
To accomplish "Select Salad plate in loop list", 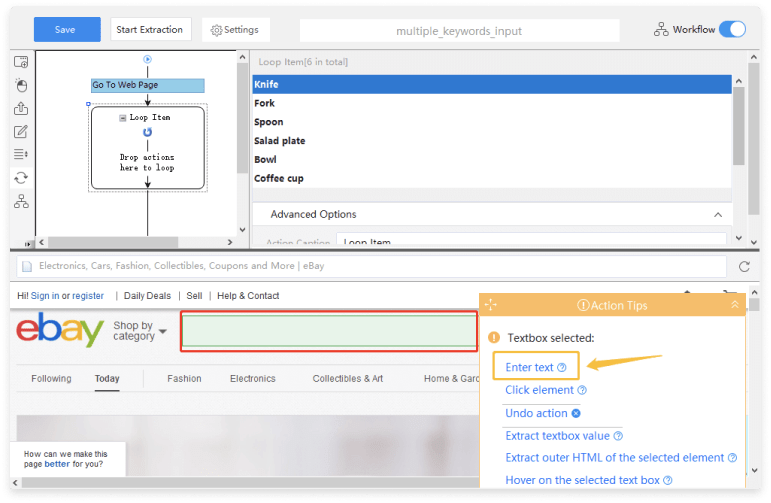I will click(492, 141).
